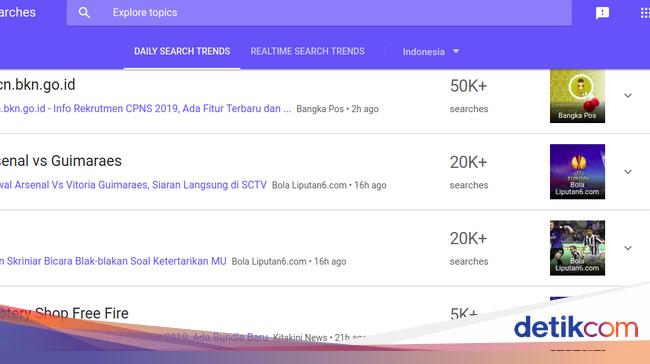
Task: Open the Info Rekrutmen CPNS 2019 article link
Action: pyautogui.click(x=146, y=109)
